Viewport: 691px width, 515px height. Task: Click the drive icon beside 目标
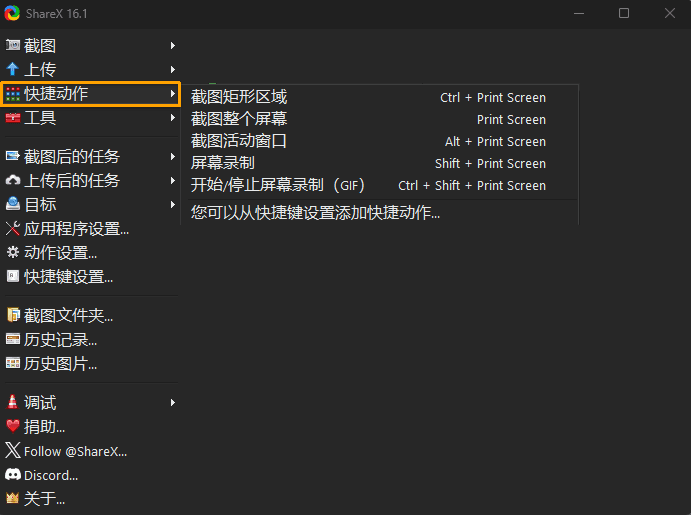[x=13, y=204]
